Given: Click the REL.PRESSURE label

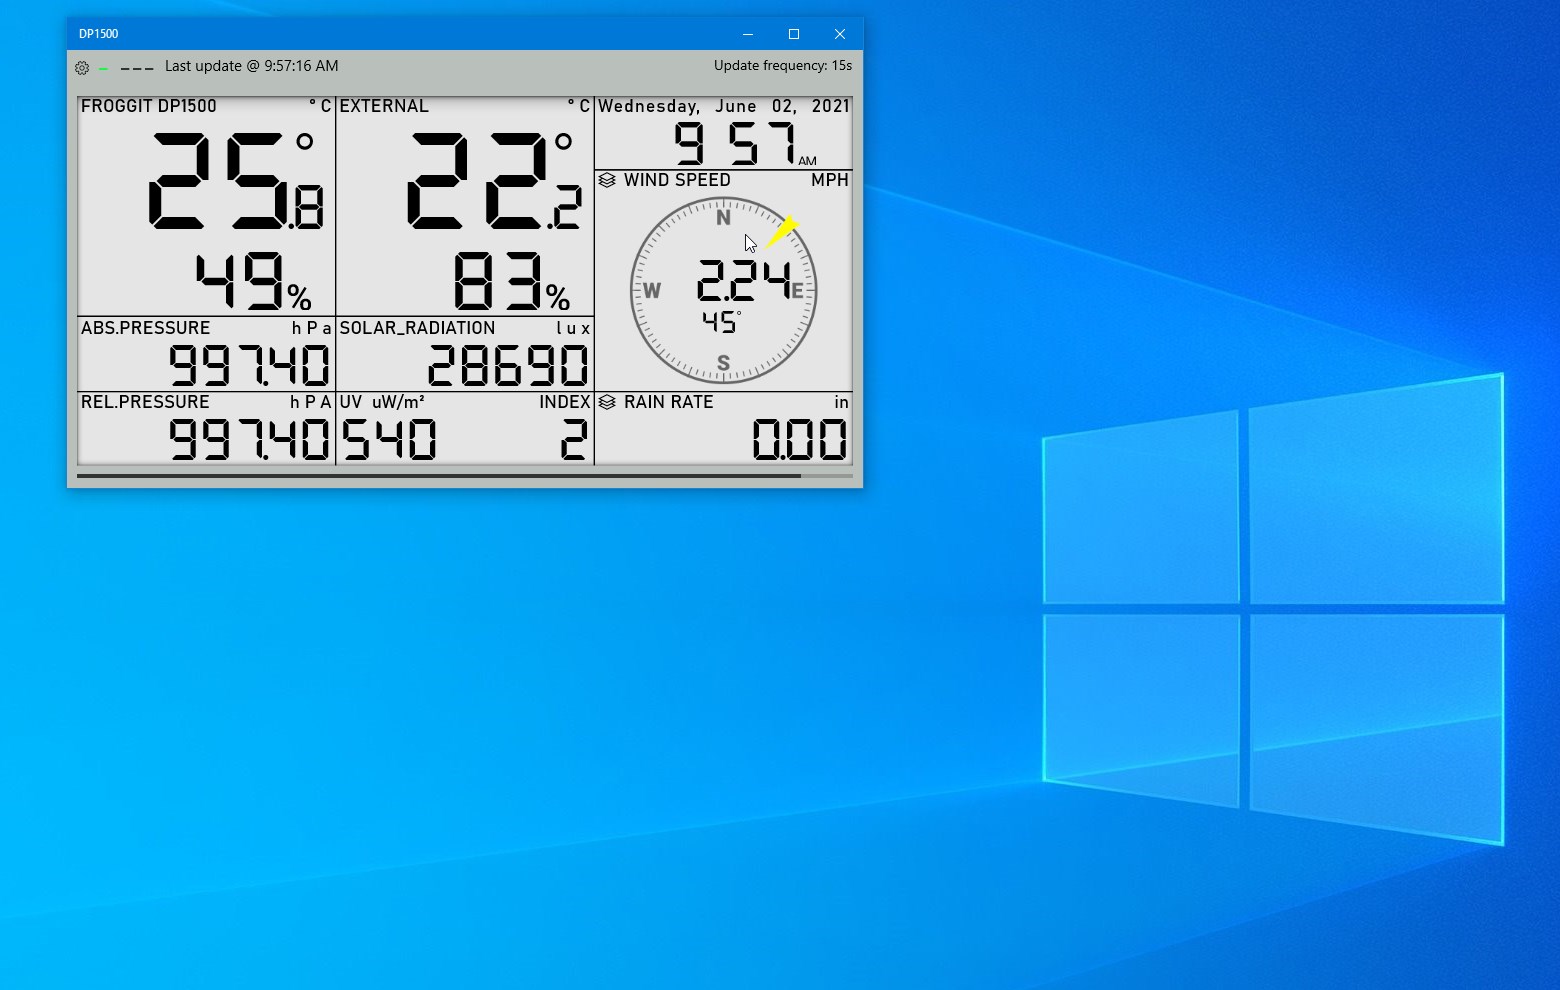Looking at the screenshot, I should [145, 402].
